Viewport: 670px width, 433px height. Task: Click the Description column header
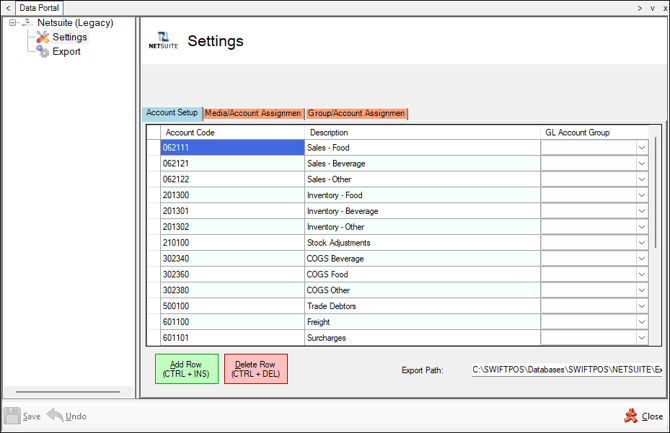[x=422, y=133]
